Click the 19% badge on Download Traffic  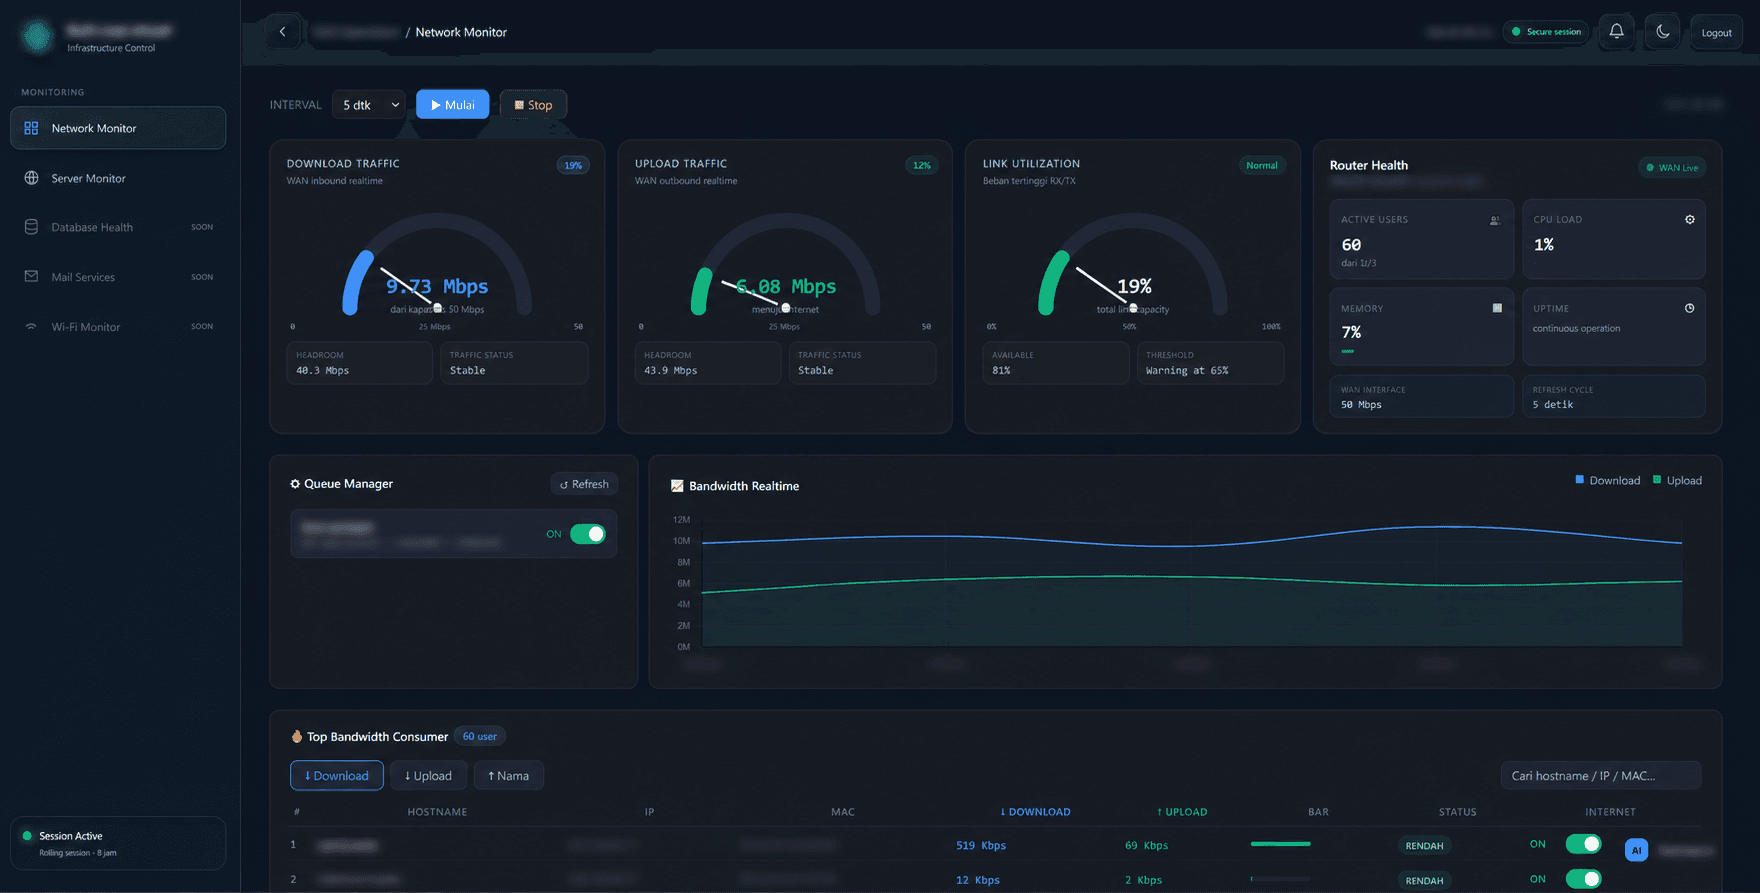pyautogui.click(x=573, y=166)
